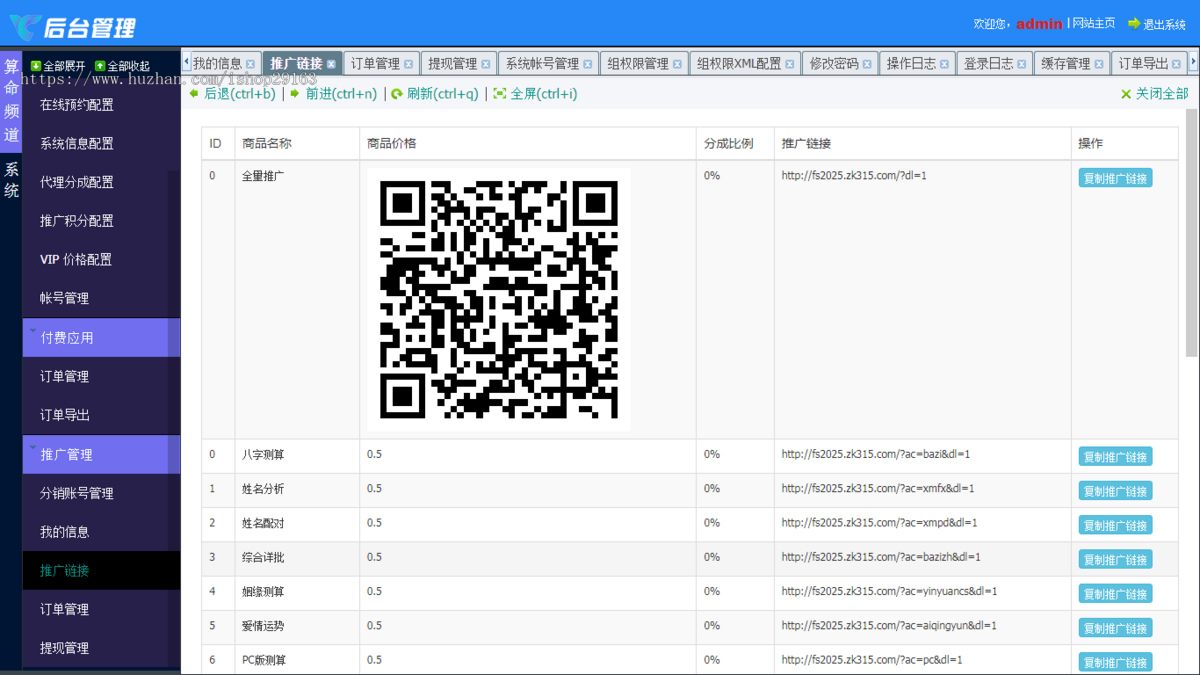Viewport: 1200px width, 675px height.
Task: Click the 全量推广 QR code image
Action: pos(499,299)
